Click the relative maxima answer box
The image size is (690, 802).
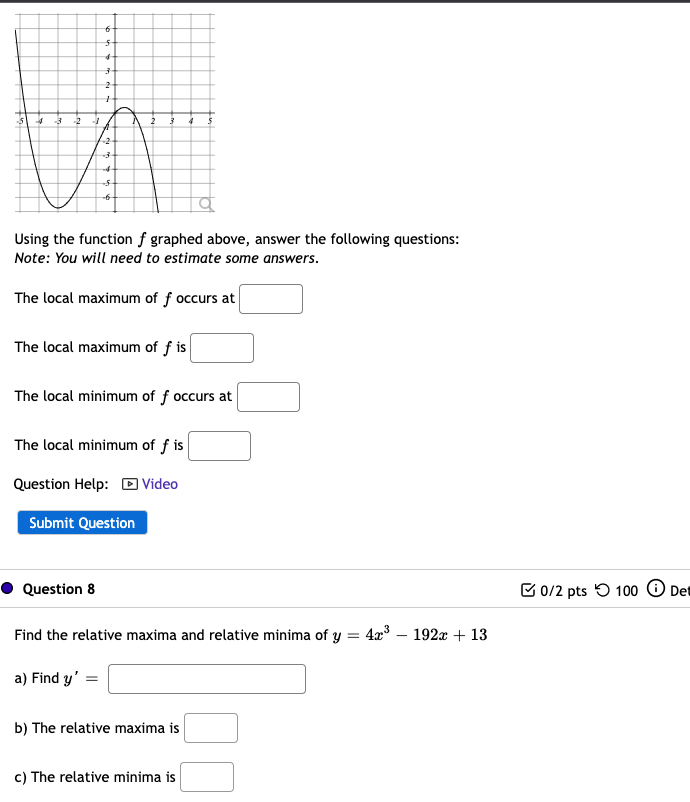click(210, 727)
